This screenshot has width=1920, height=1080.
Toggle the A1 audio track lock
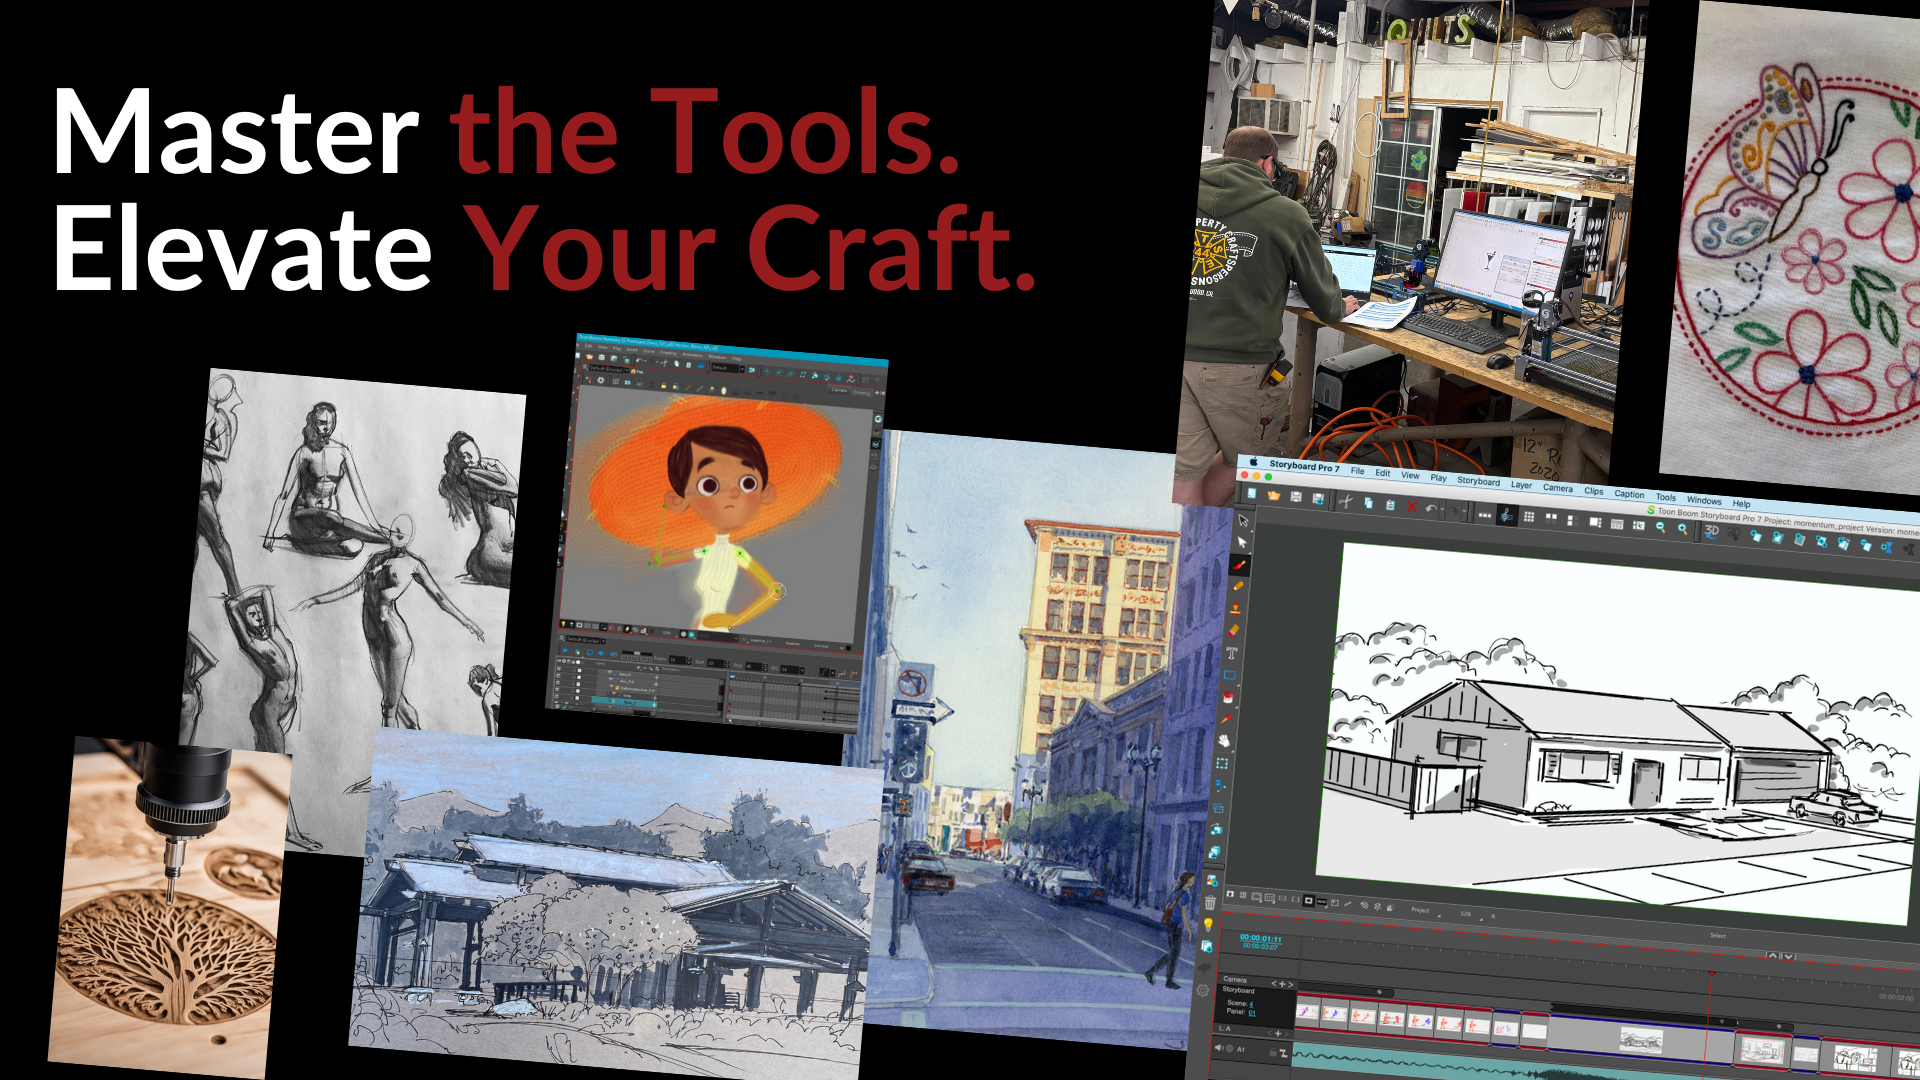click(x=1273, y=1053)
